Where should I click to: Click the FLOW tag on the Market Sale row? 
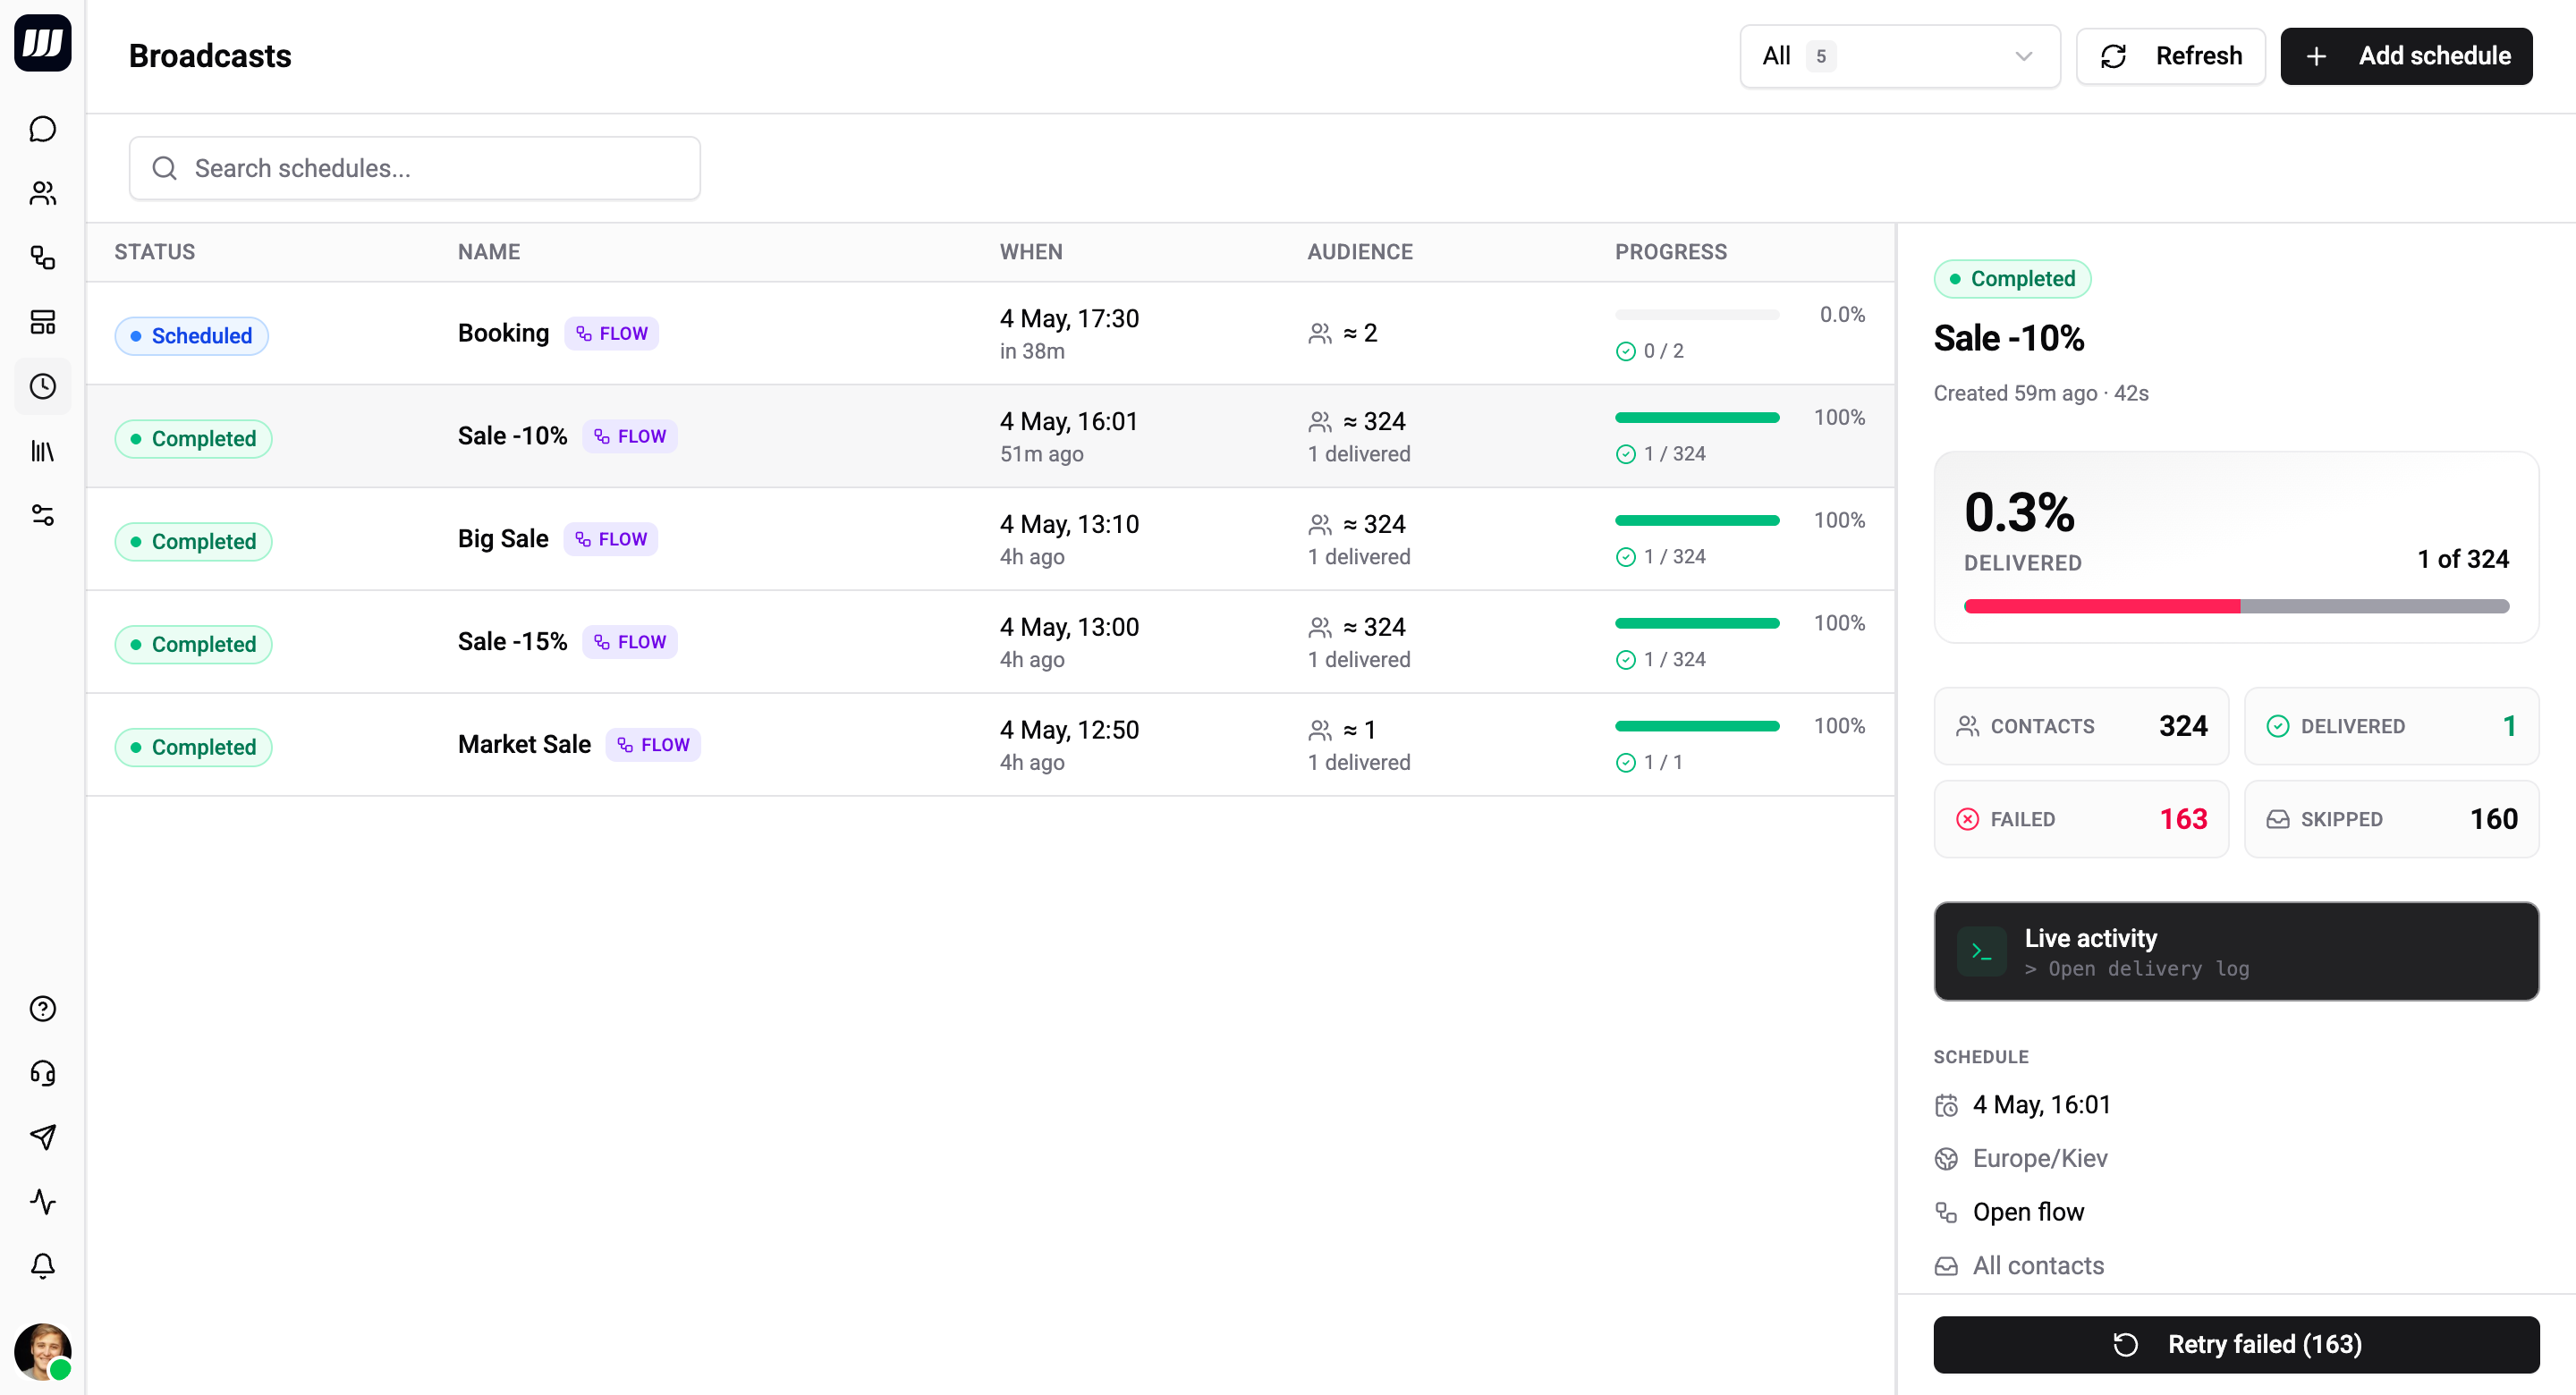click(653, 745)
